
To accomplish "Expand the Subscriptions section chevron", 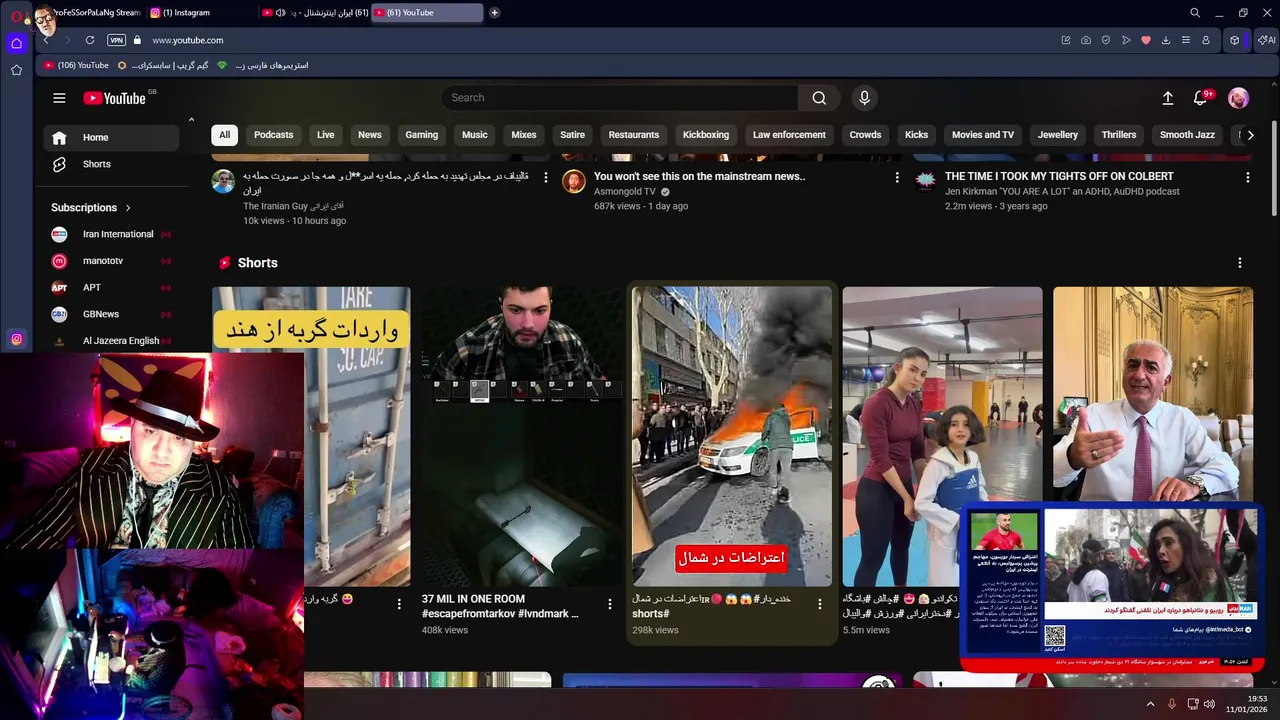I will [x=128, y=208].
